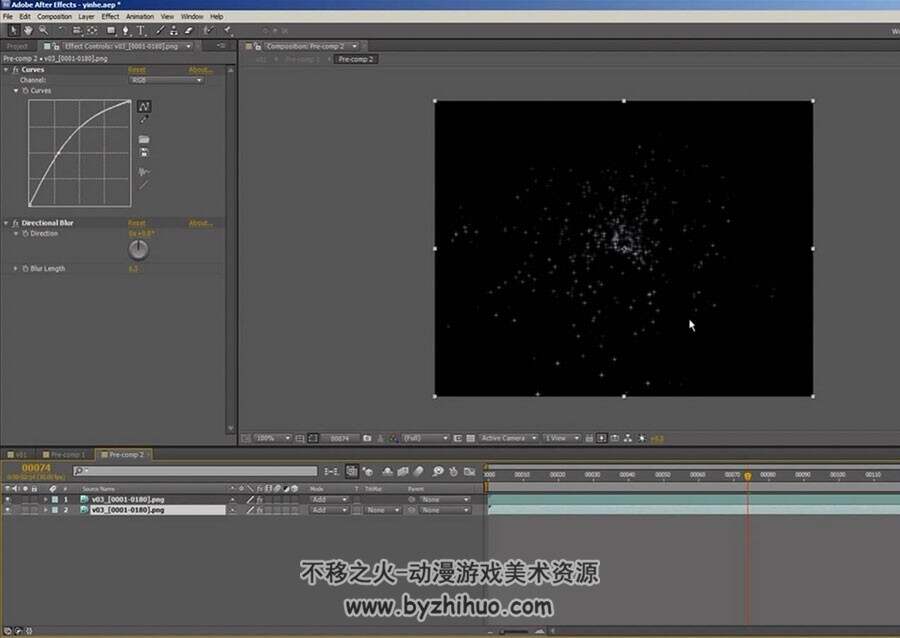Select the Rotation tool

pyautogui.click(x=61, y=30)
